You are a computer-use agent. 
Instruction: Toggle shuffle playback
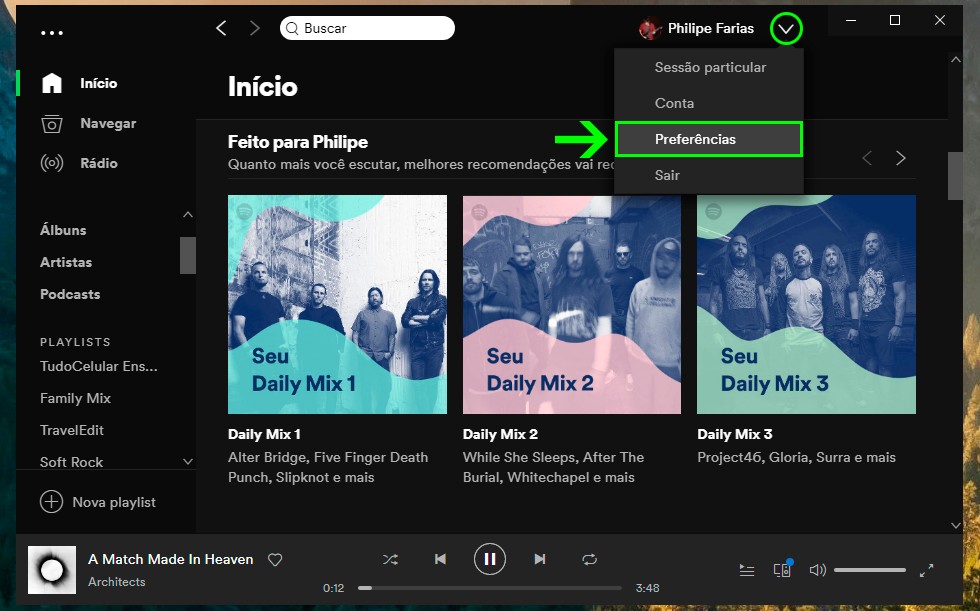click(390, 559)
